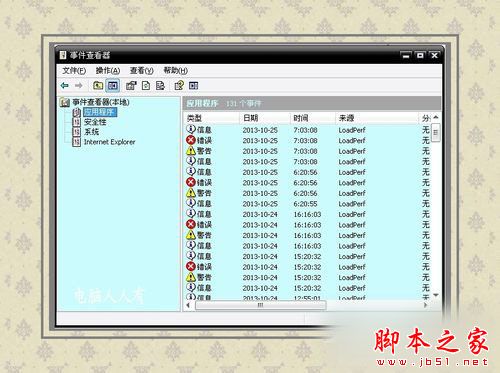Screen dimensions: 500x373
Task: Click the log icon beside Internet Explorer
Action: 77,142
